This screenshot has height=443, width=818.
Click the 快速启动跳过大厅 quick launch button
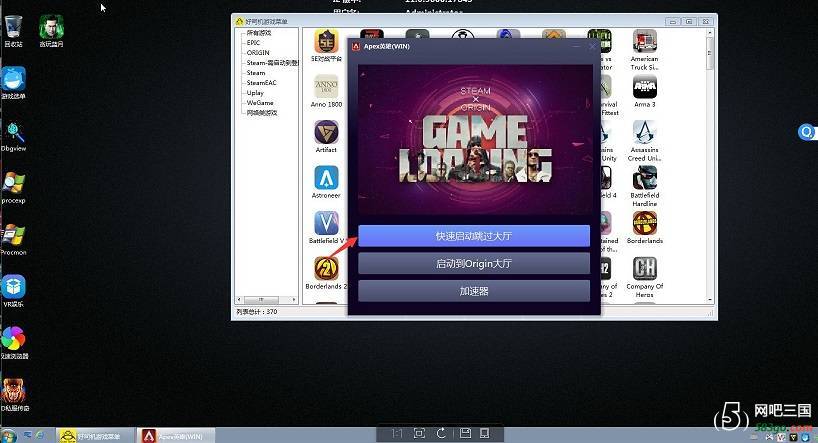coord(474,236)
